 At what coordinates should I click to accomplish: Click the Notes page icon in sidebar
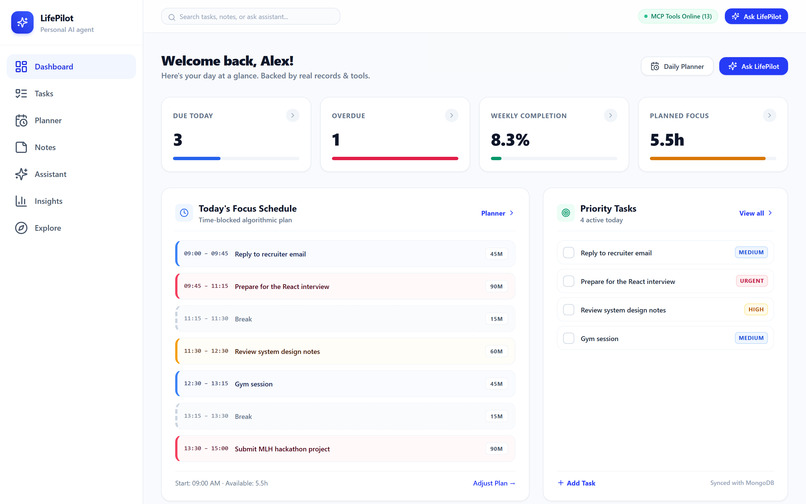tap(21, 147)
